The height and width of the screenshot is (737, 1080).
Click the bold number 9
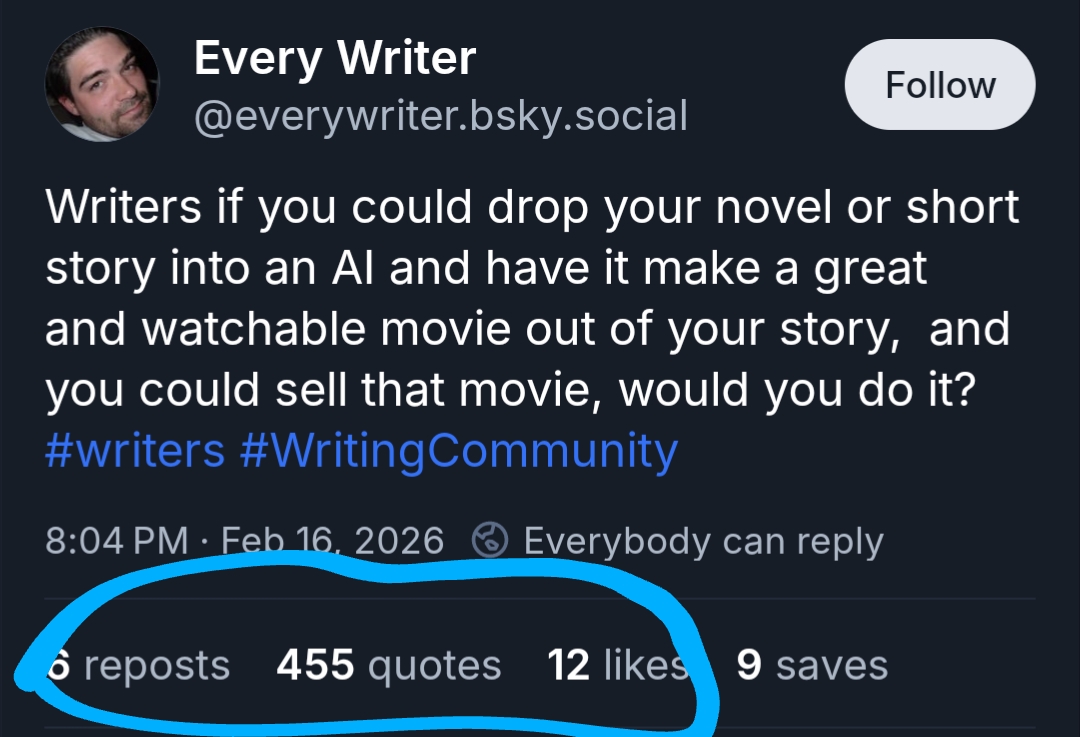click(x=749, y=665)
